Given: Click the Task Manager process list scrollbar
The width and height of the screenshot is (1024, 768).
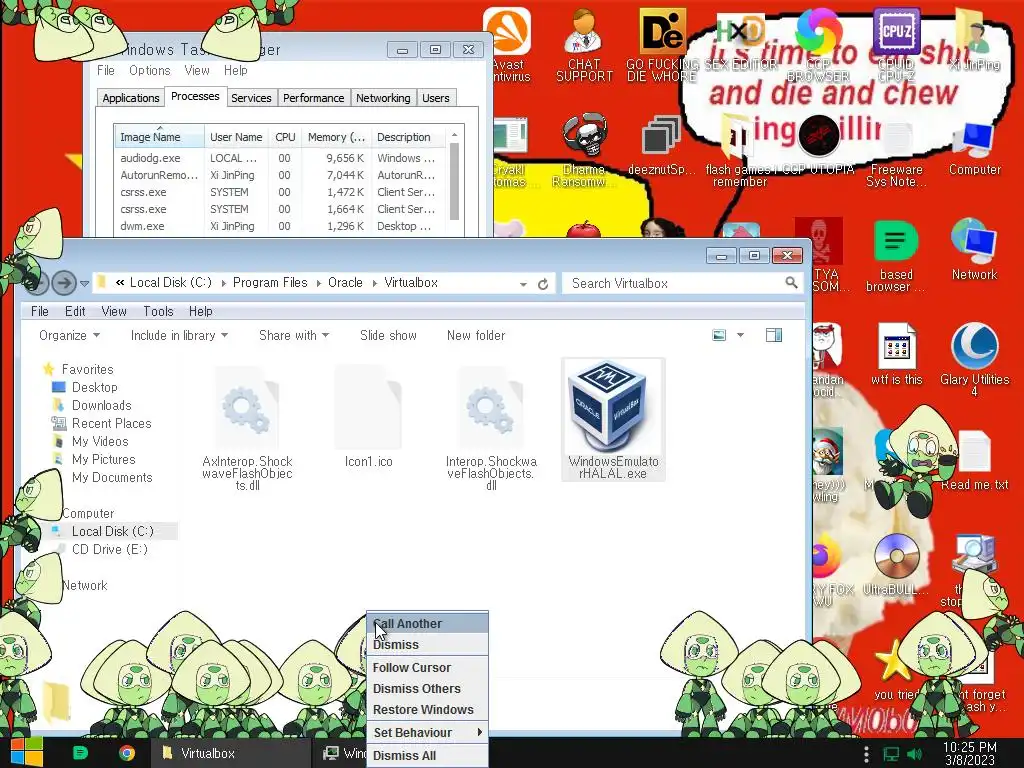Looking at the screenshot, I should (x=455, y=182).
